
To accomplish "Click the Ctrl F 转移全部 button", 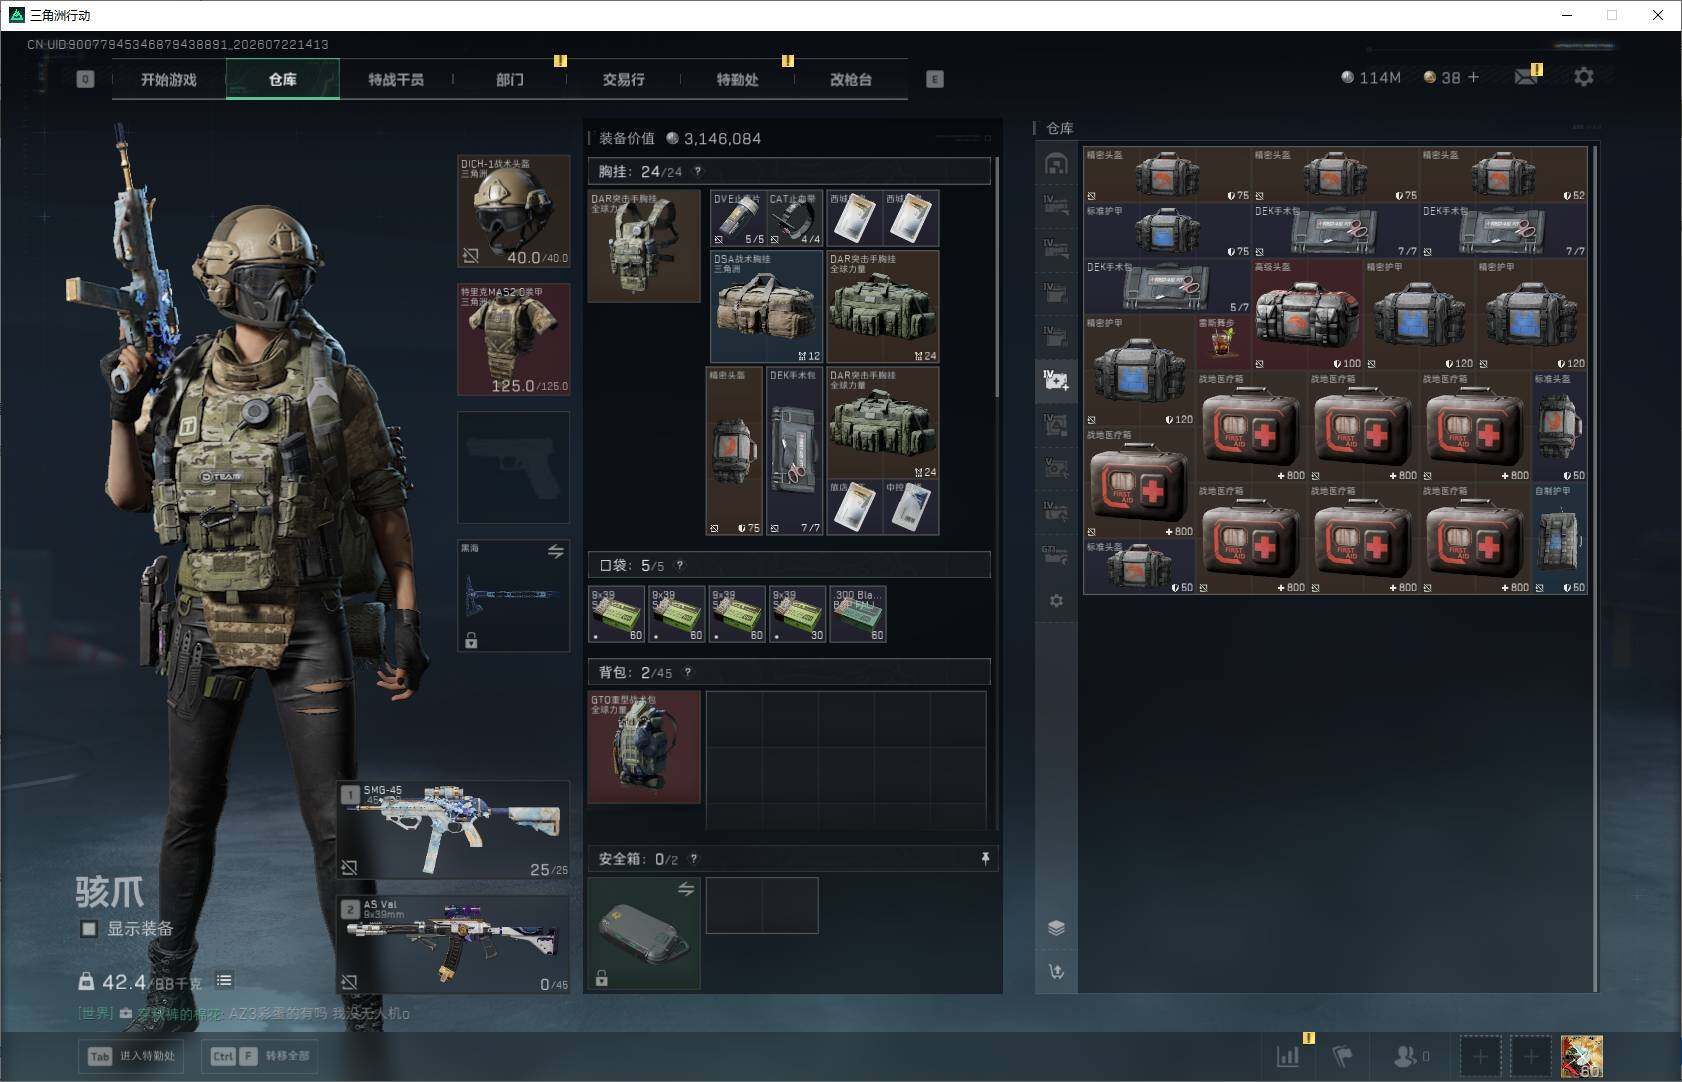I will [260, 1056].
